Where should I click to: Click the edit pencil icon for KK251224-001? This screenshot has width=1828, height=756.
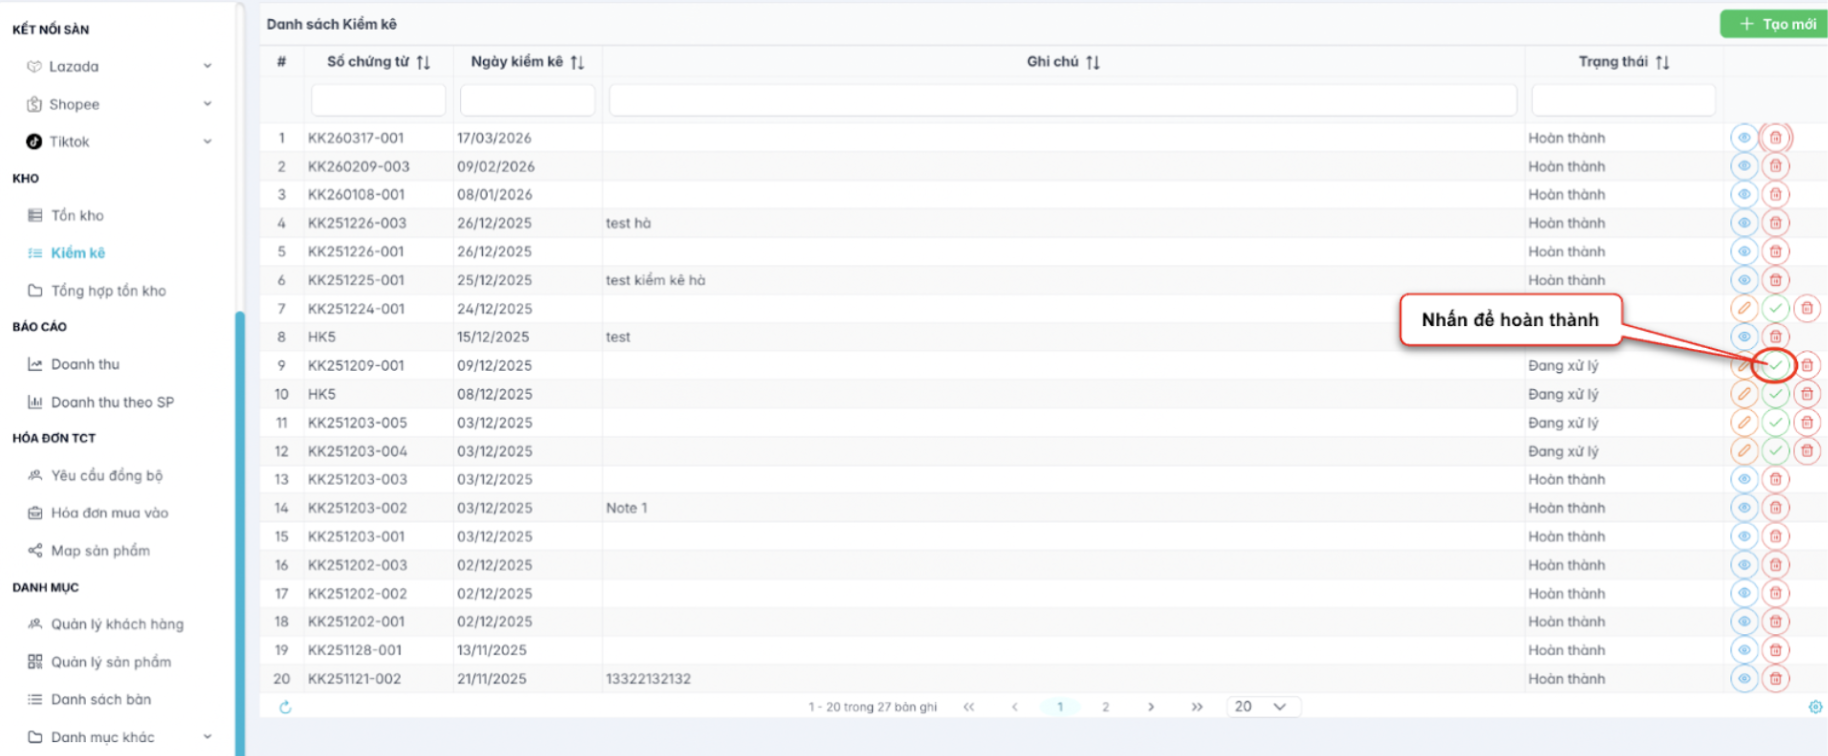[x=1744, y=309]
